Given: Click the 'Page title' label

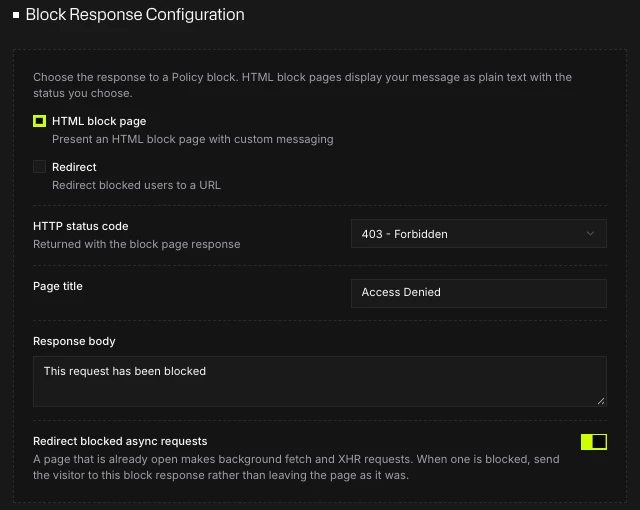Looking at the screenshot, I should pyautogui.click(x=58, y=286).
